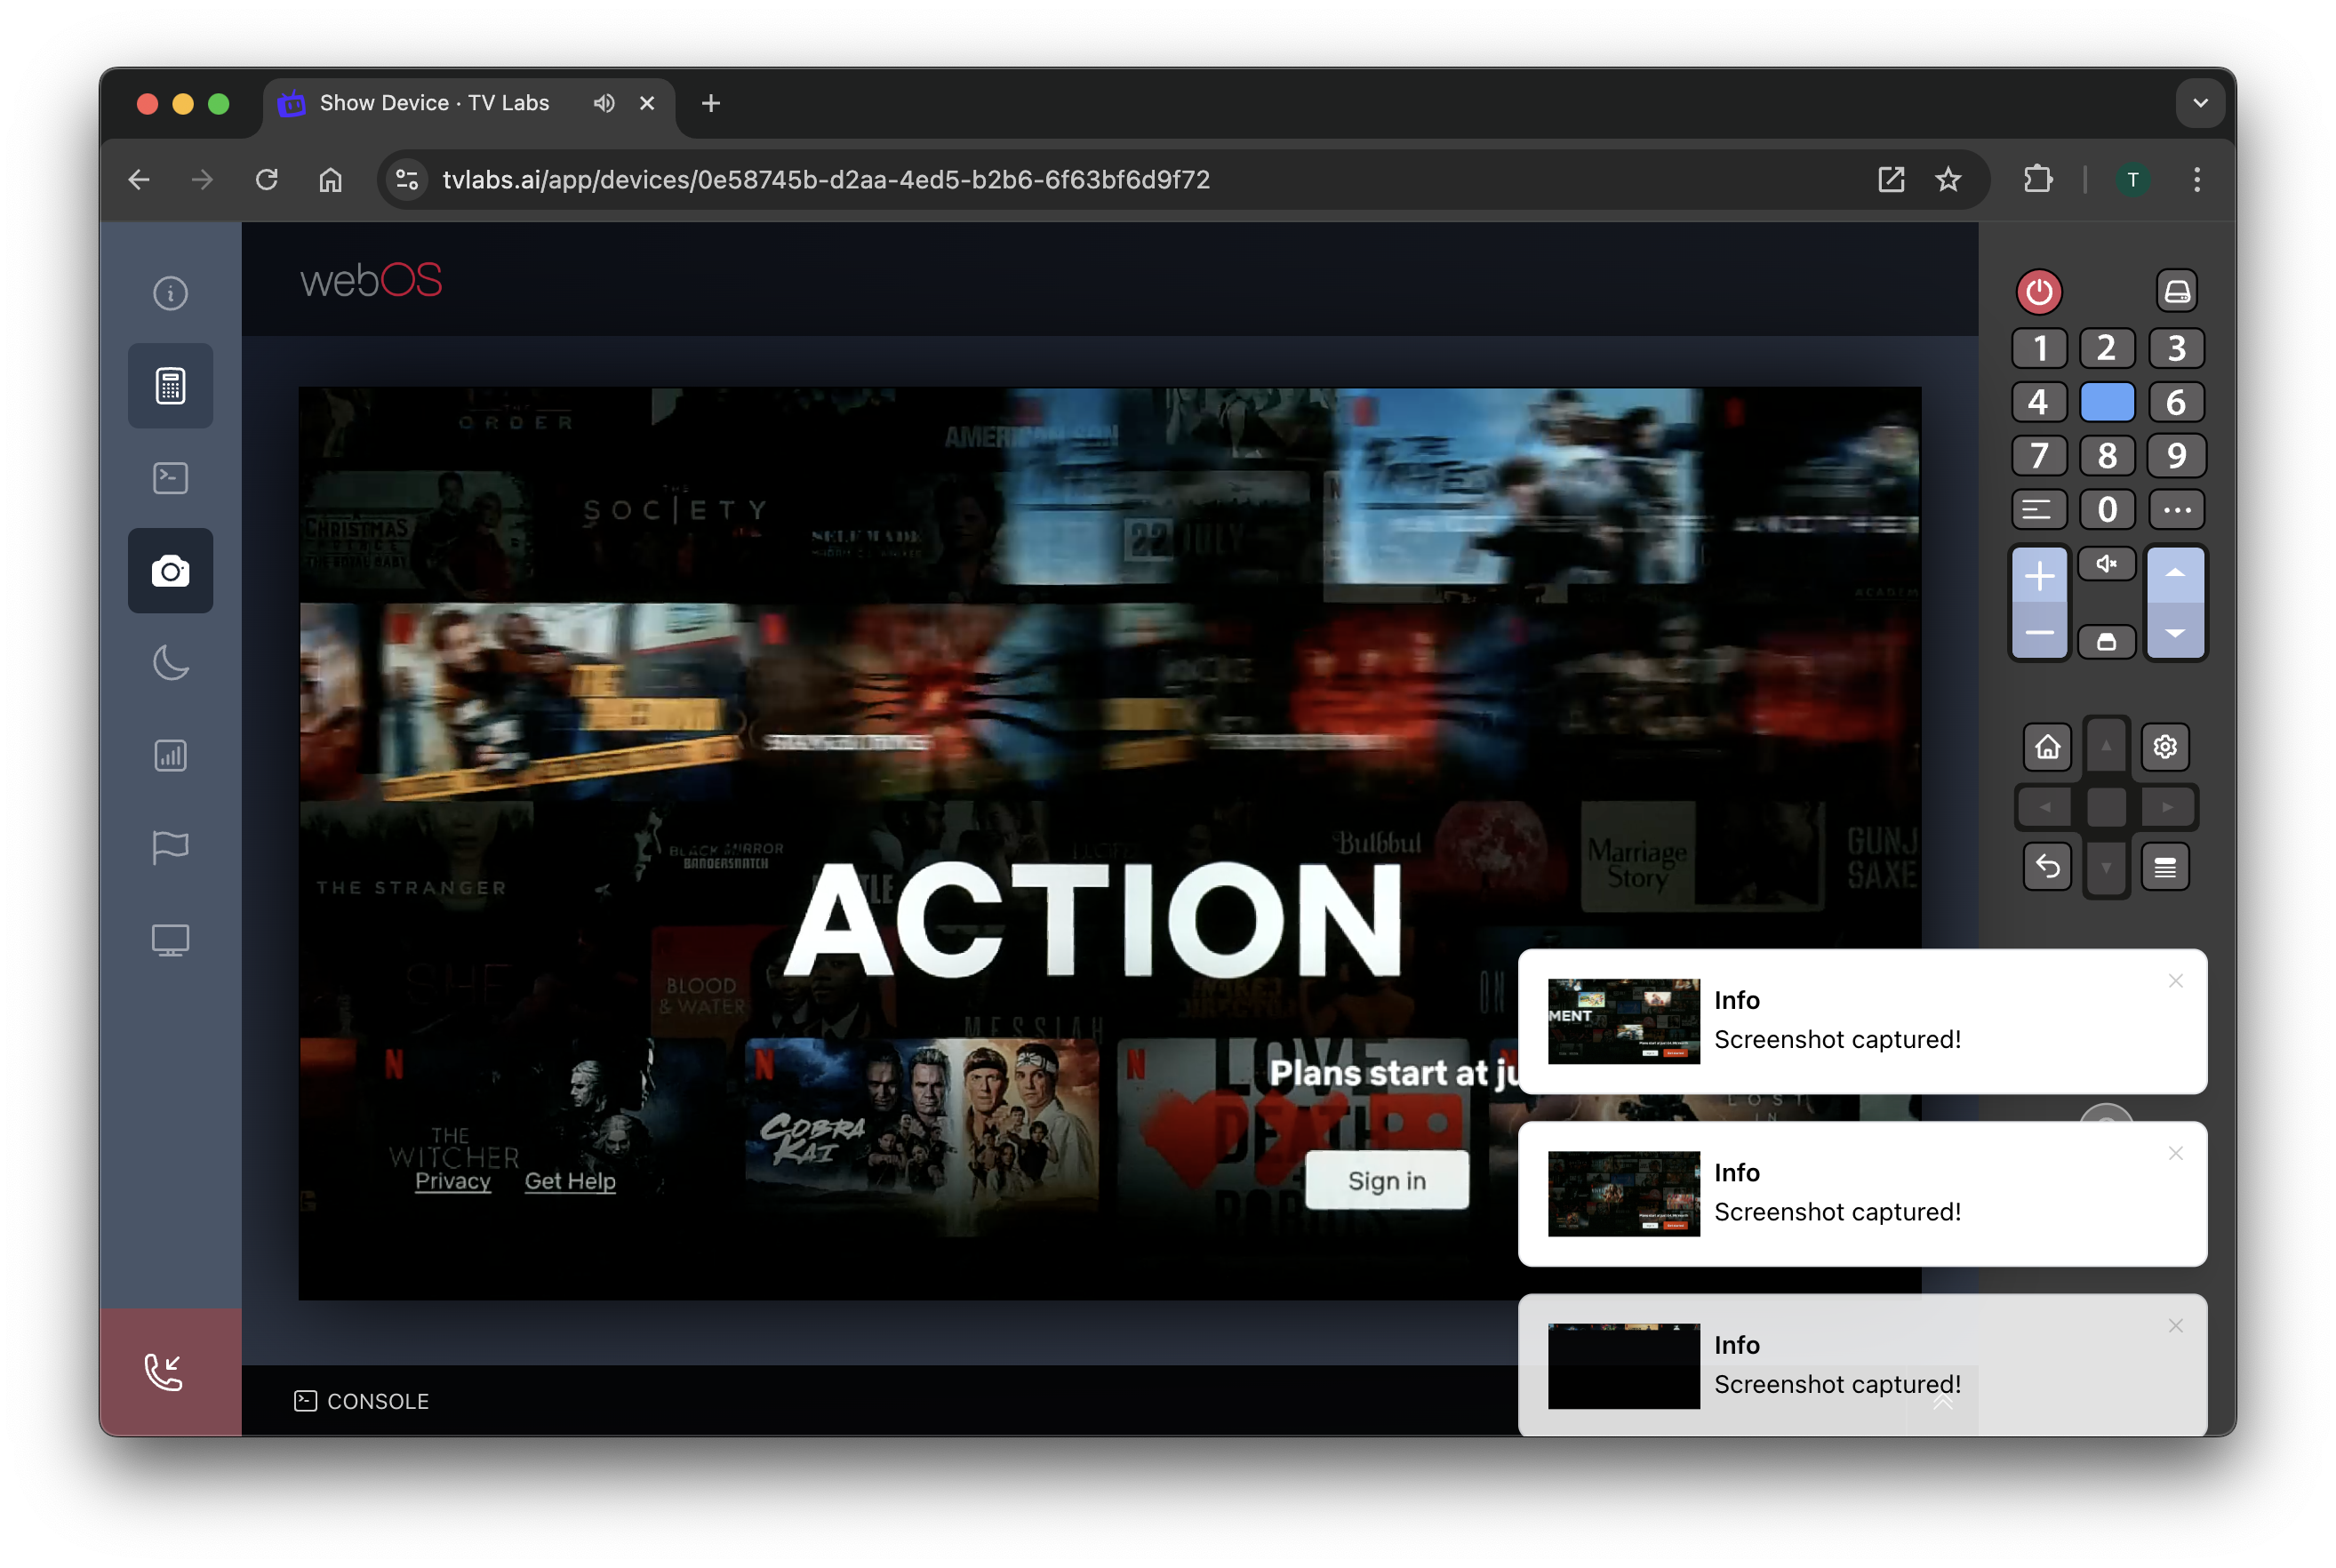Open page in app icon in address bar
Viewport: 2336px width, 1568px height.
pyautogui.click(x=1890, y=180)
